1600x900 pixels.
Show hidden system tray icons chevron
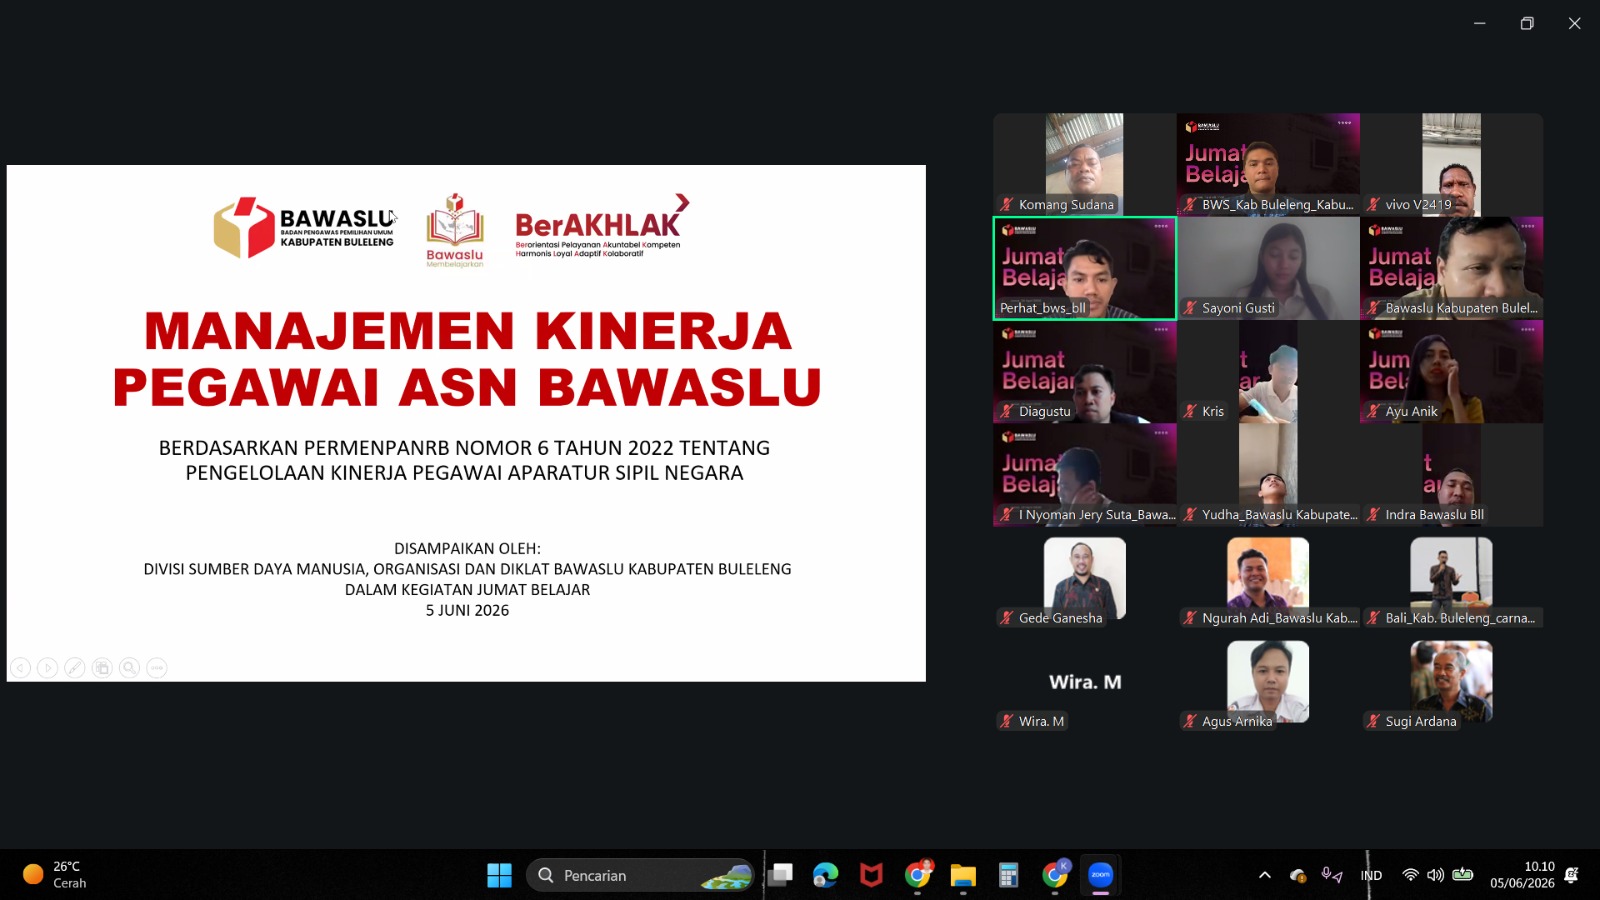point(1265,875)
